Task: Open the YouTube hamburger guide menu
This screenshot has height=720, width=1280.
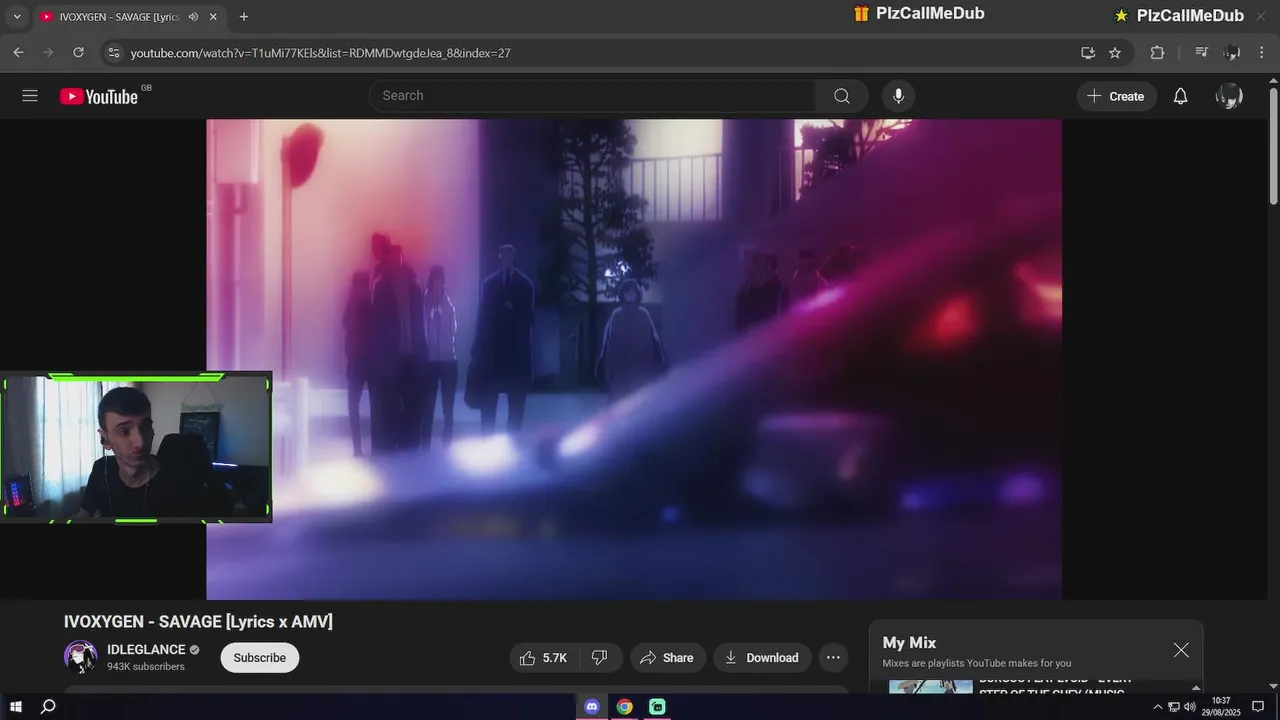Action: click(30, 96)
